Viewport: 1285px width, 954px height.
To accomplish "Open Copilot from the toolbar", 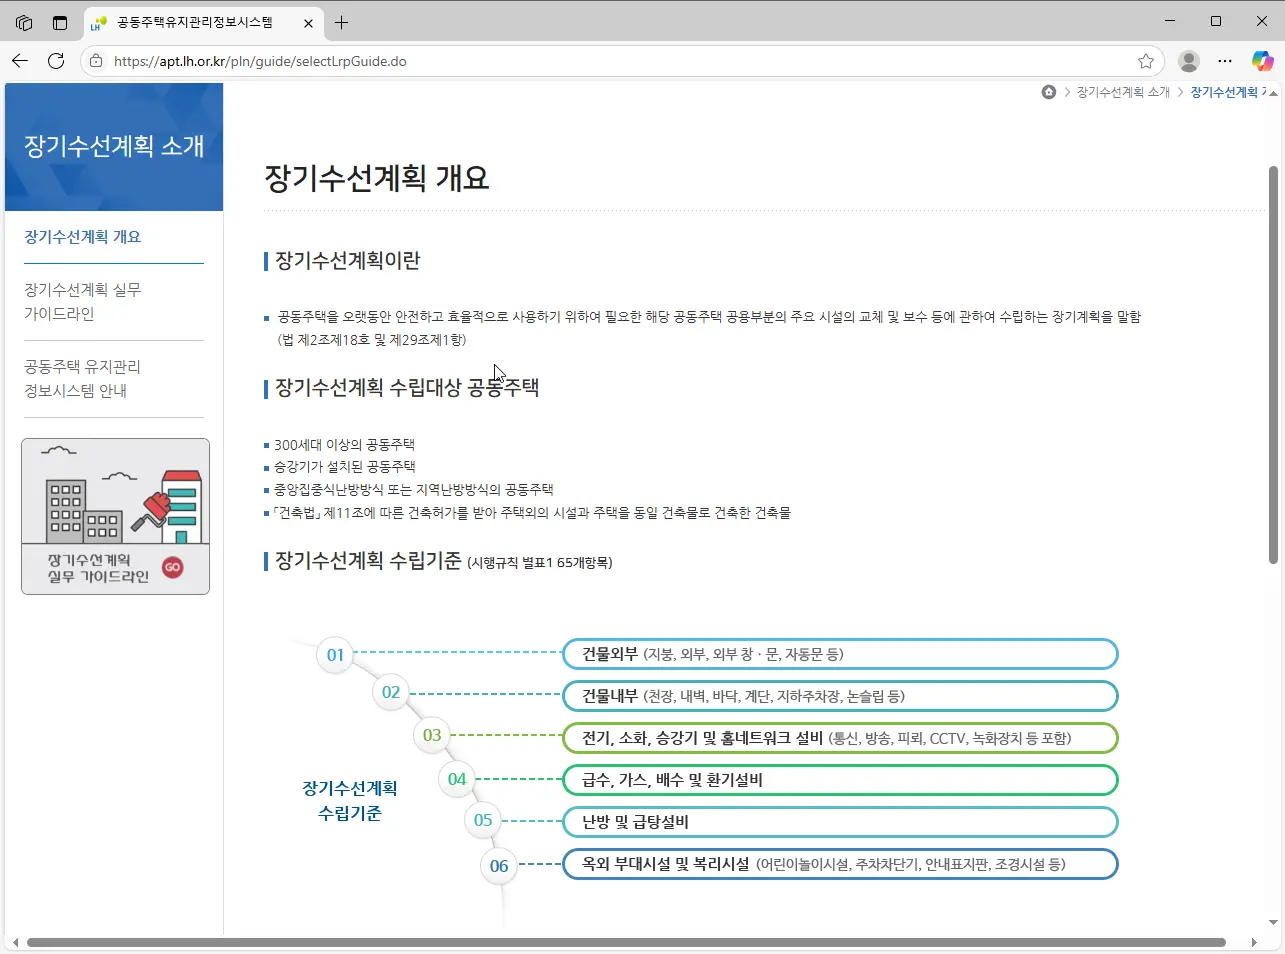I will point(1262,61).
